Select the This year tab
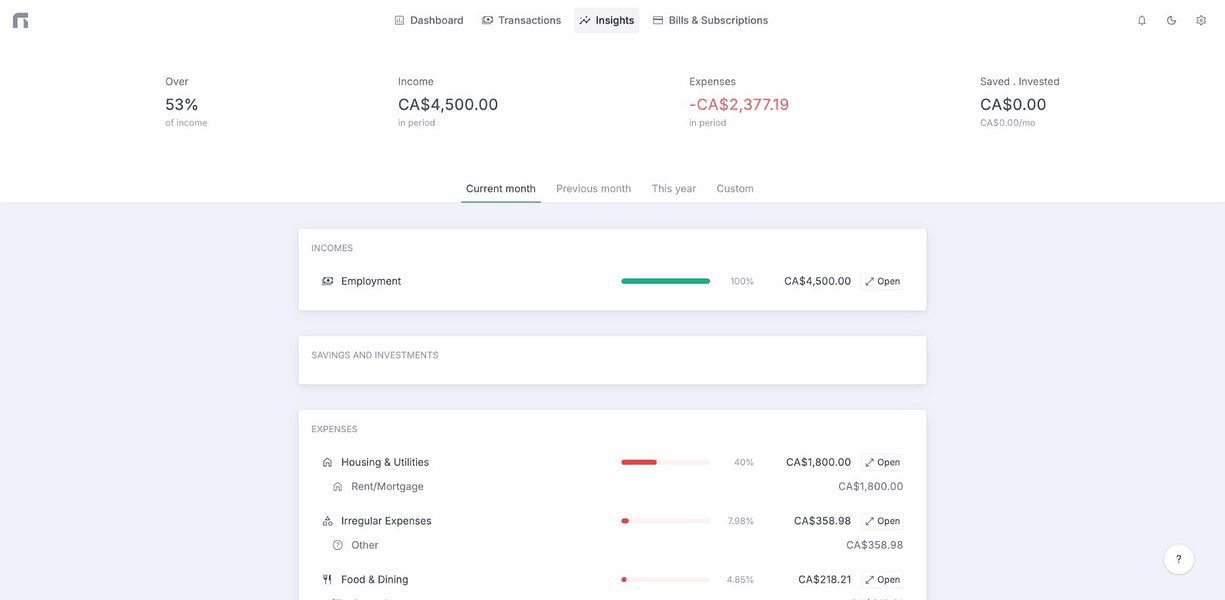 tap(674, 189)
